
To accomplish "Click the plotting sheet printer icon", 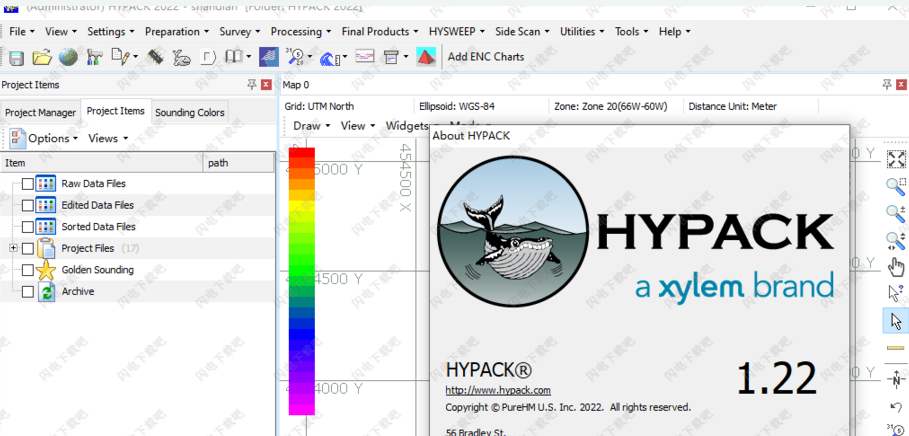I will [x=391, y=57].
